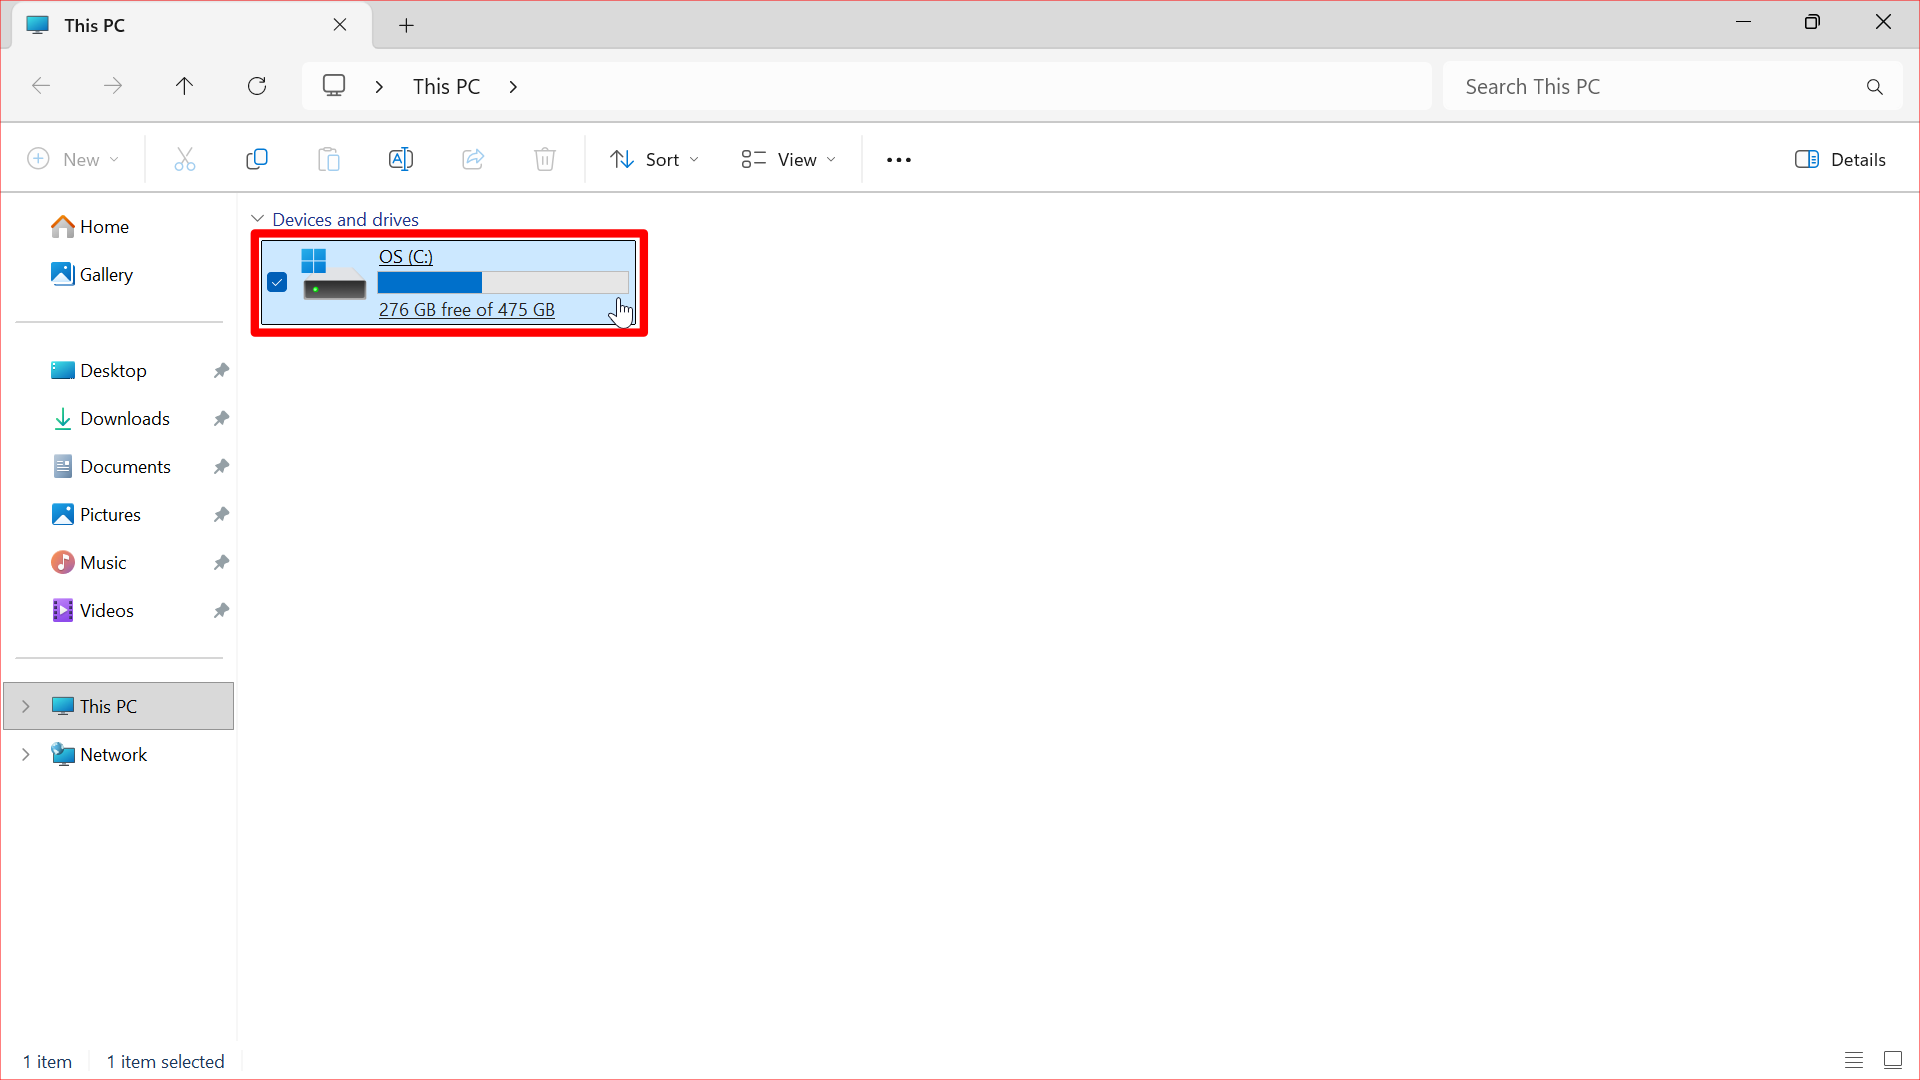Image resolution: width=1920 pixels, height=1080 pixels.
Task: Open the Sort menu
Action: pyautogui.click(x=654, y=159)
